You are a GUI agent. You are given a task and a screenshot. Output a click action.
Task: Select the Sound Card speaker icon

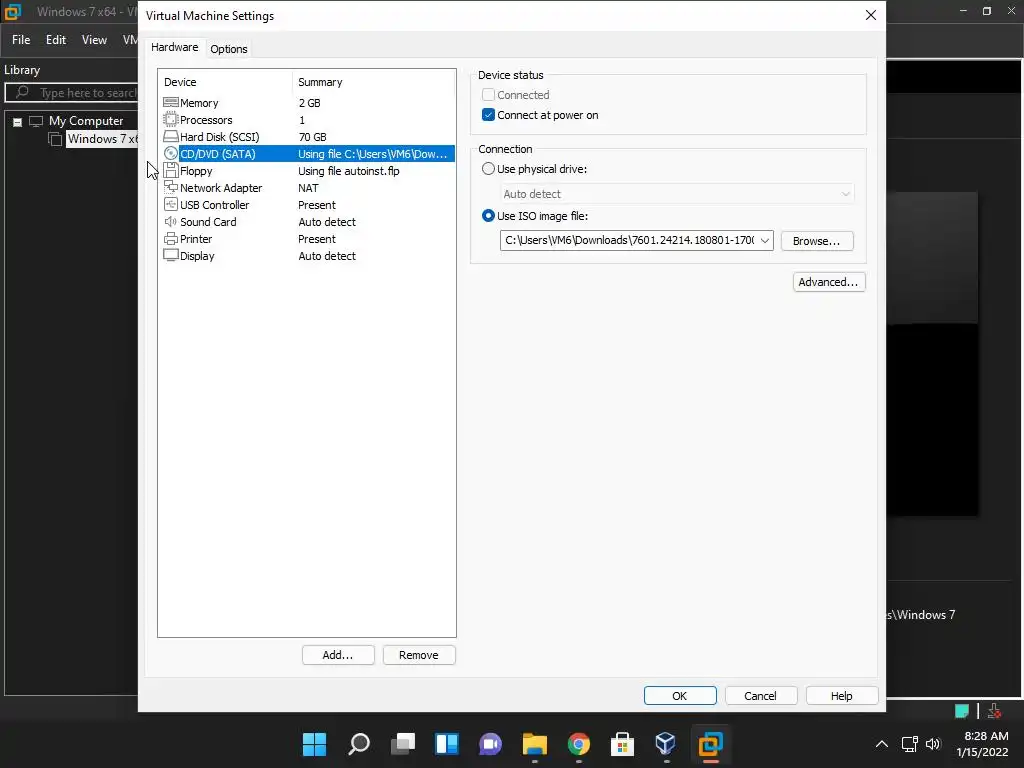tap(170, 221)
